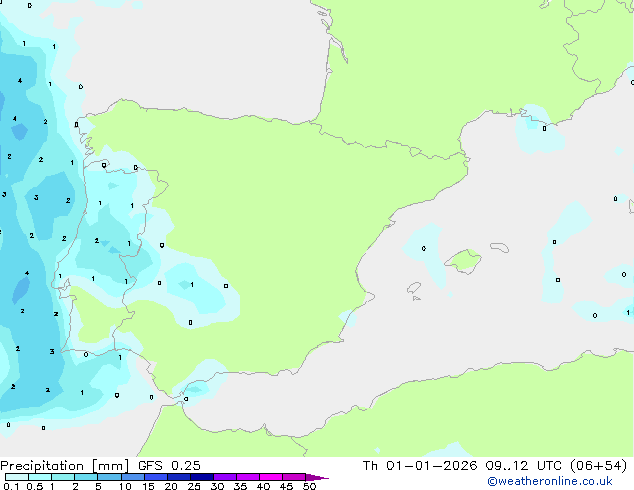Click the '25' legend scale label

pyautogui.click(x=194, y=486)
